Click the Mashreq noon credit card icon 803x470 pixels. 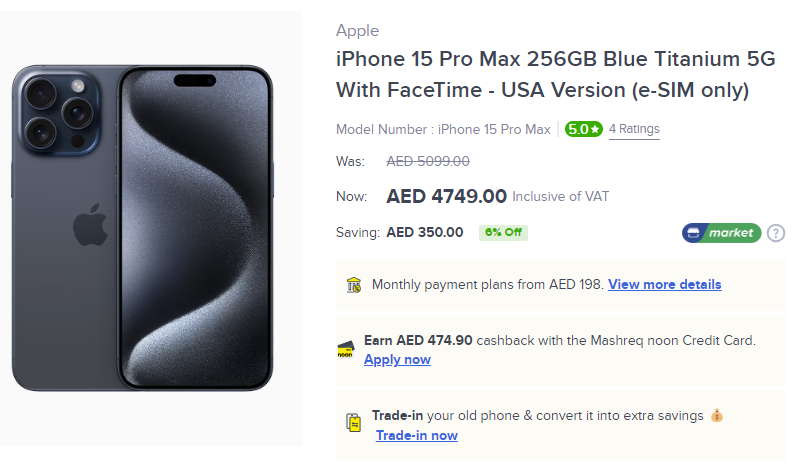click(x=346, y=349)
